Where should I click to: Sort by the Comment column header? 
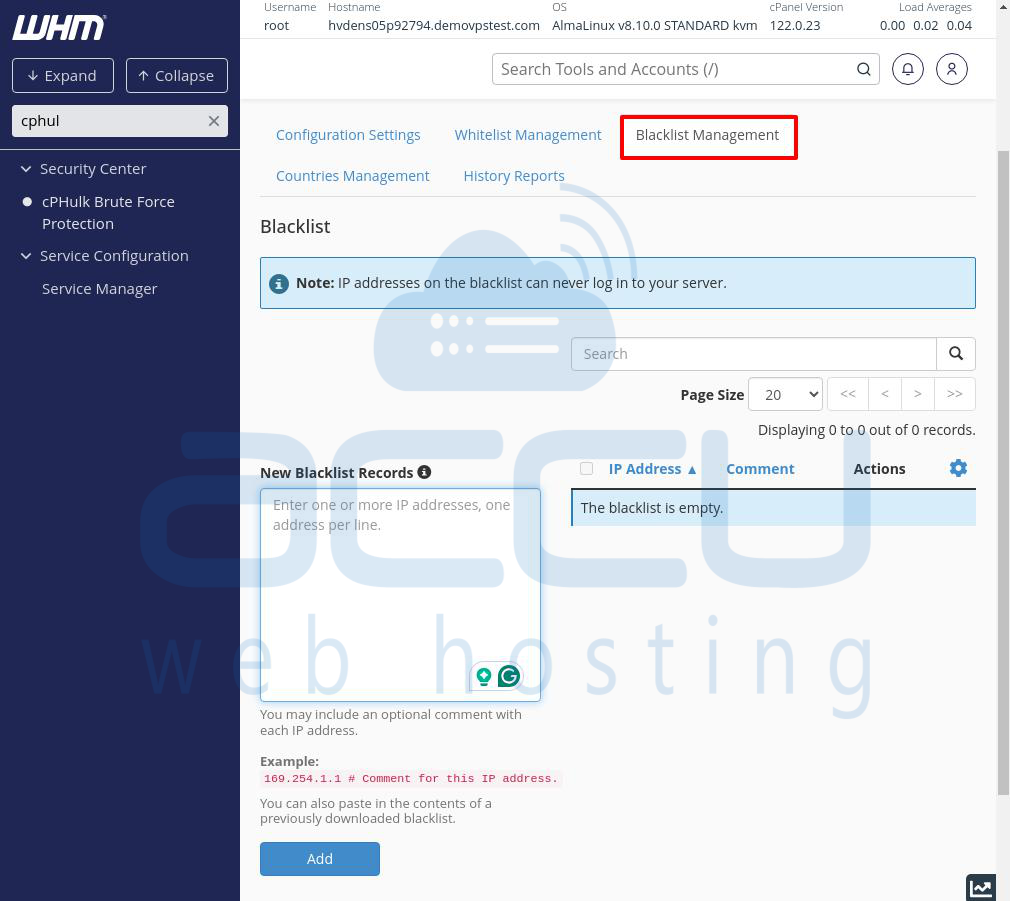(760, 469)
